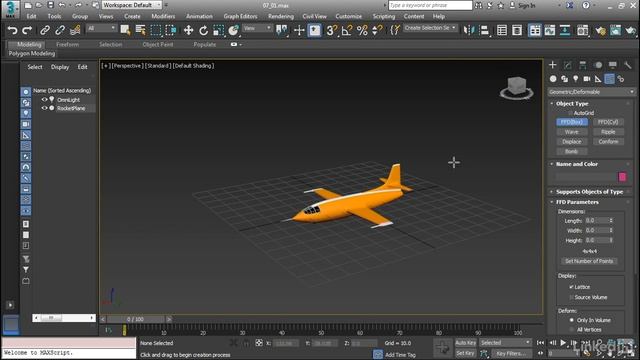Activate the Select and Rotate tool

coord(203,30)
